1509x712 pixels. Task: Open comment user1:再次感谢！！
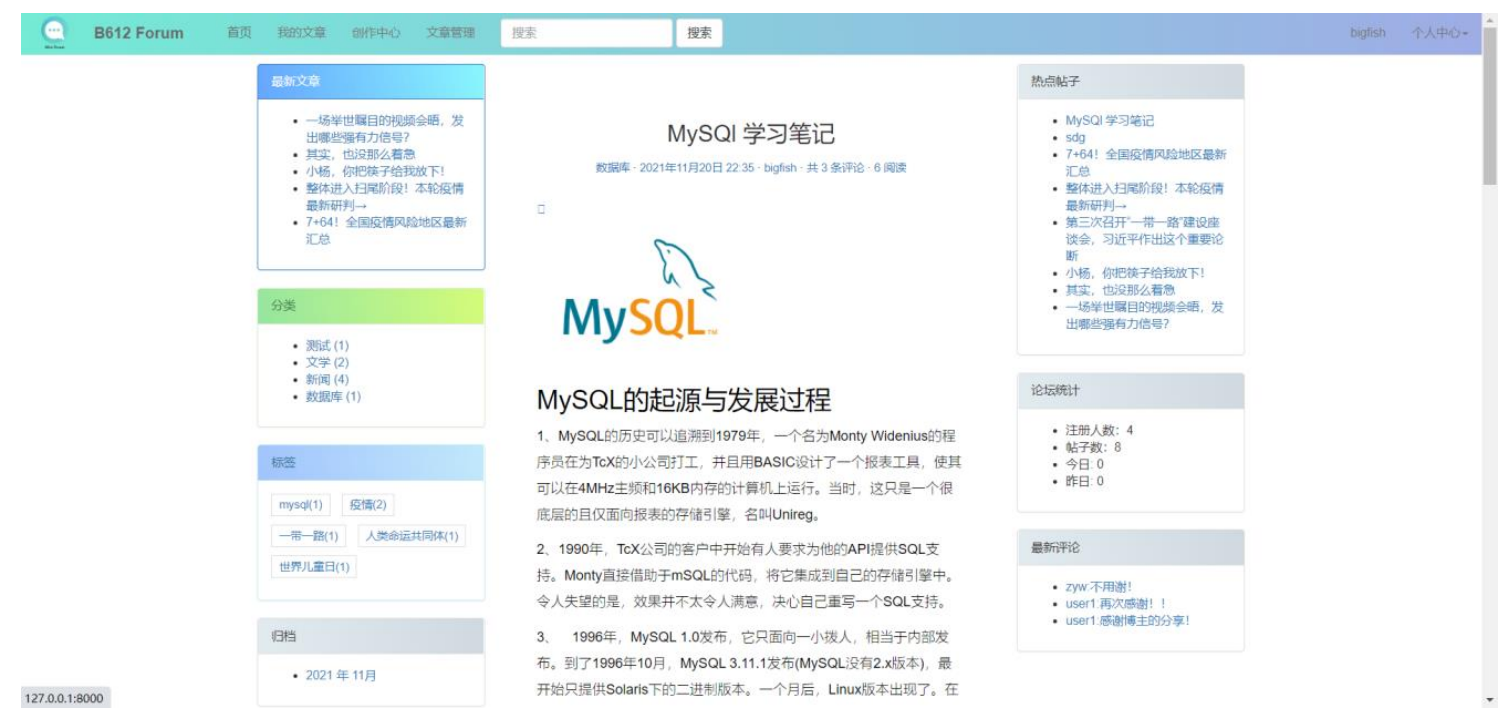(x=1115, y=604)
